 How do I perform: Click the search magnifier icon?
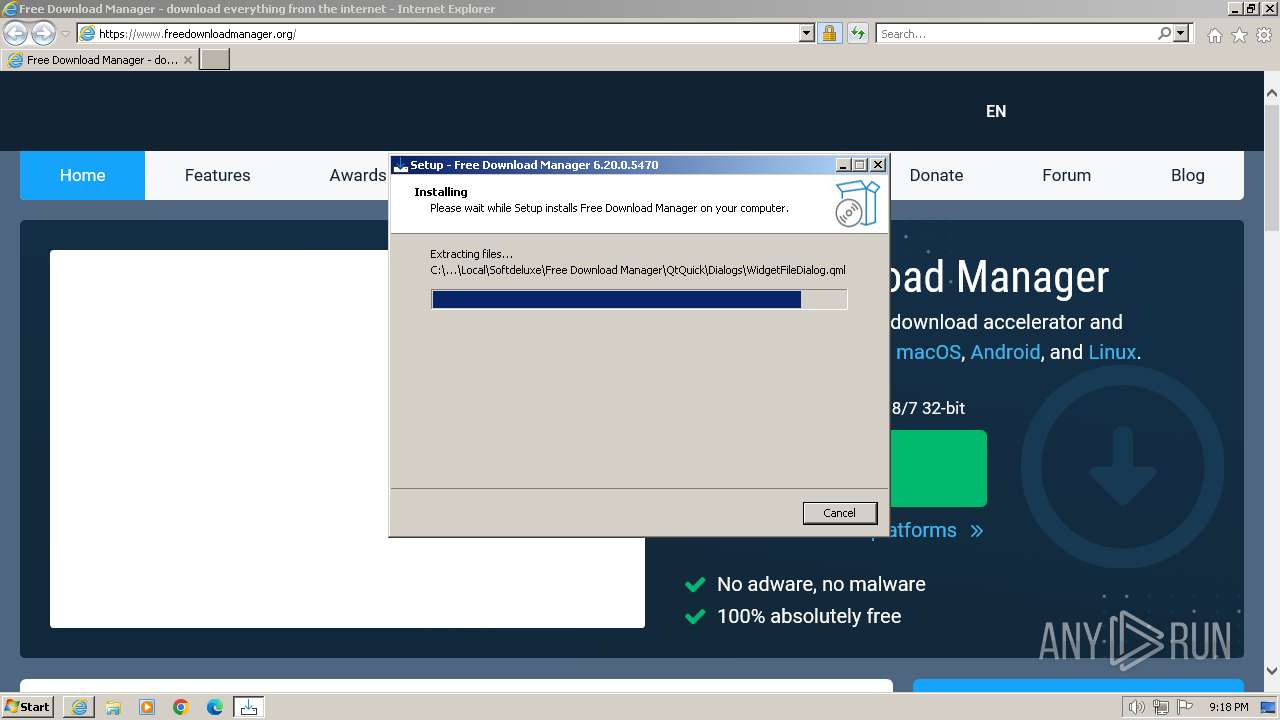point(1164,33)
